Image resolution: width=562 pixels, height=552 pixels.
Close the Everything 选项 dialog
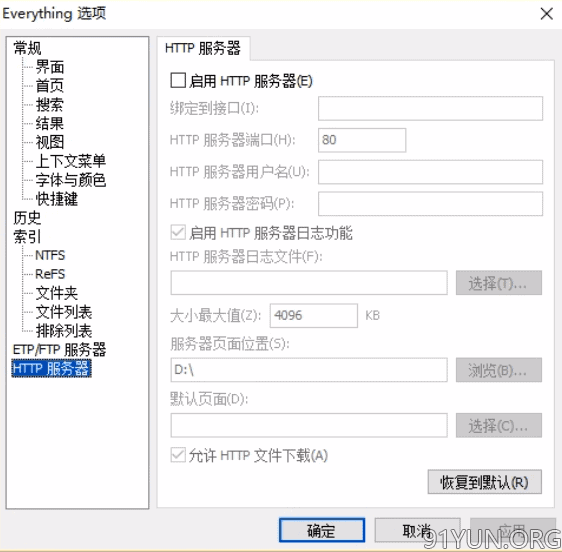pyautogui.click(x=547, y=14)
